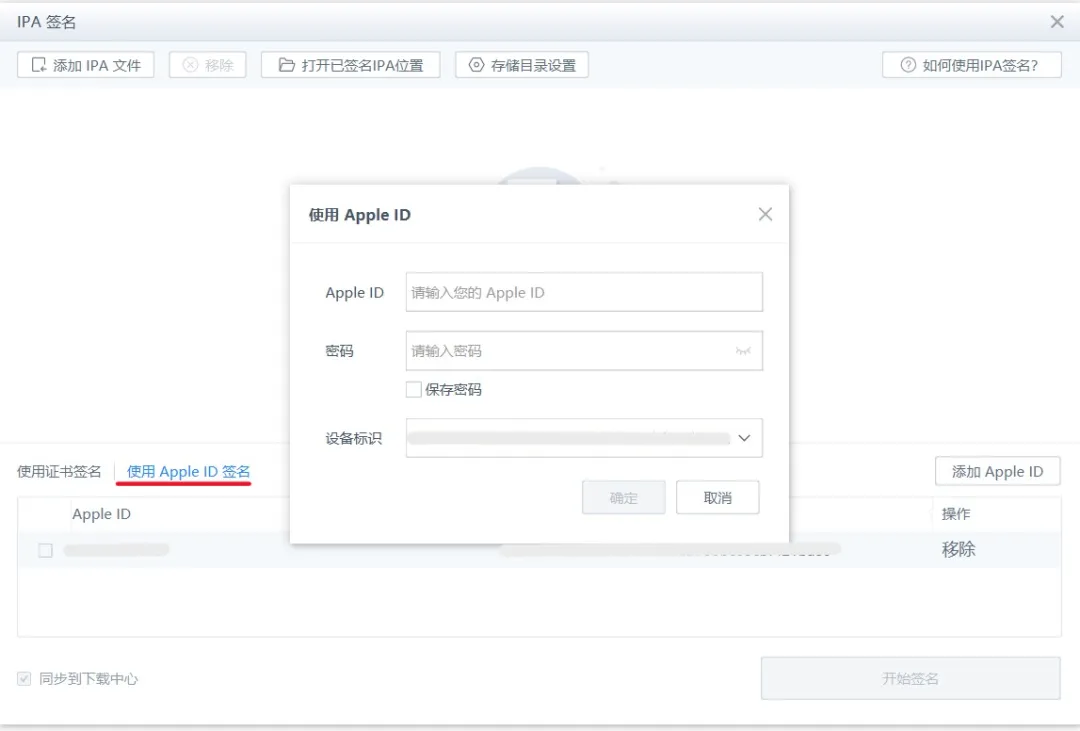Click the 添加 Apple ID button
This screenshot has height=731, width=1080.
[997, 471]
